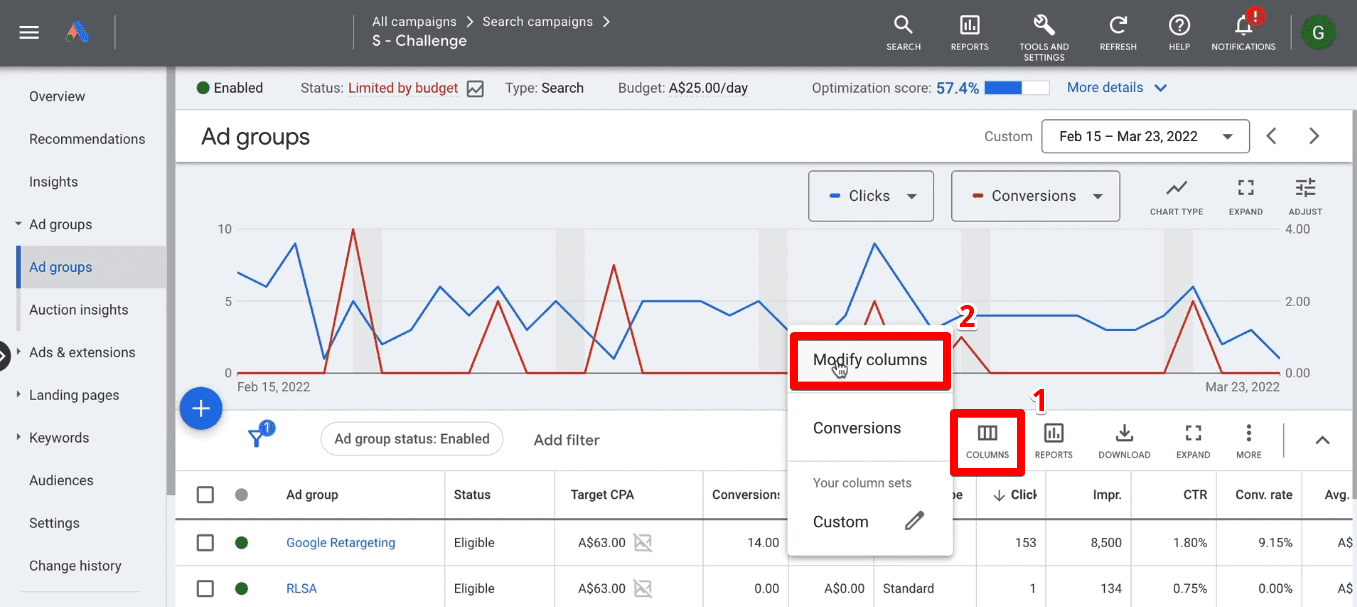Select Modify columns from the menu
The height and width of the screenshot is (607, 1357).
tap(870, 359)
